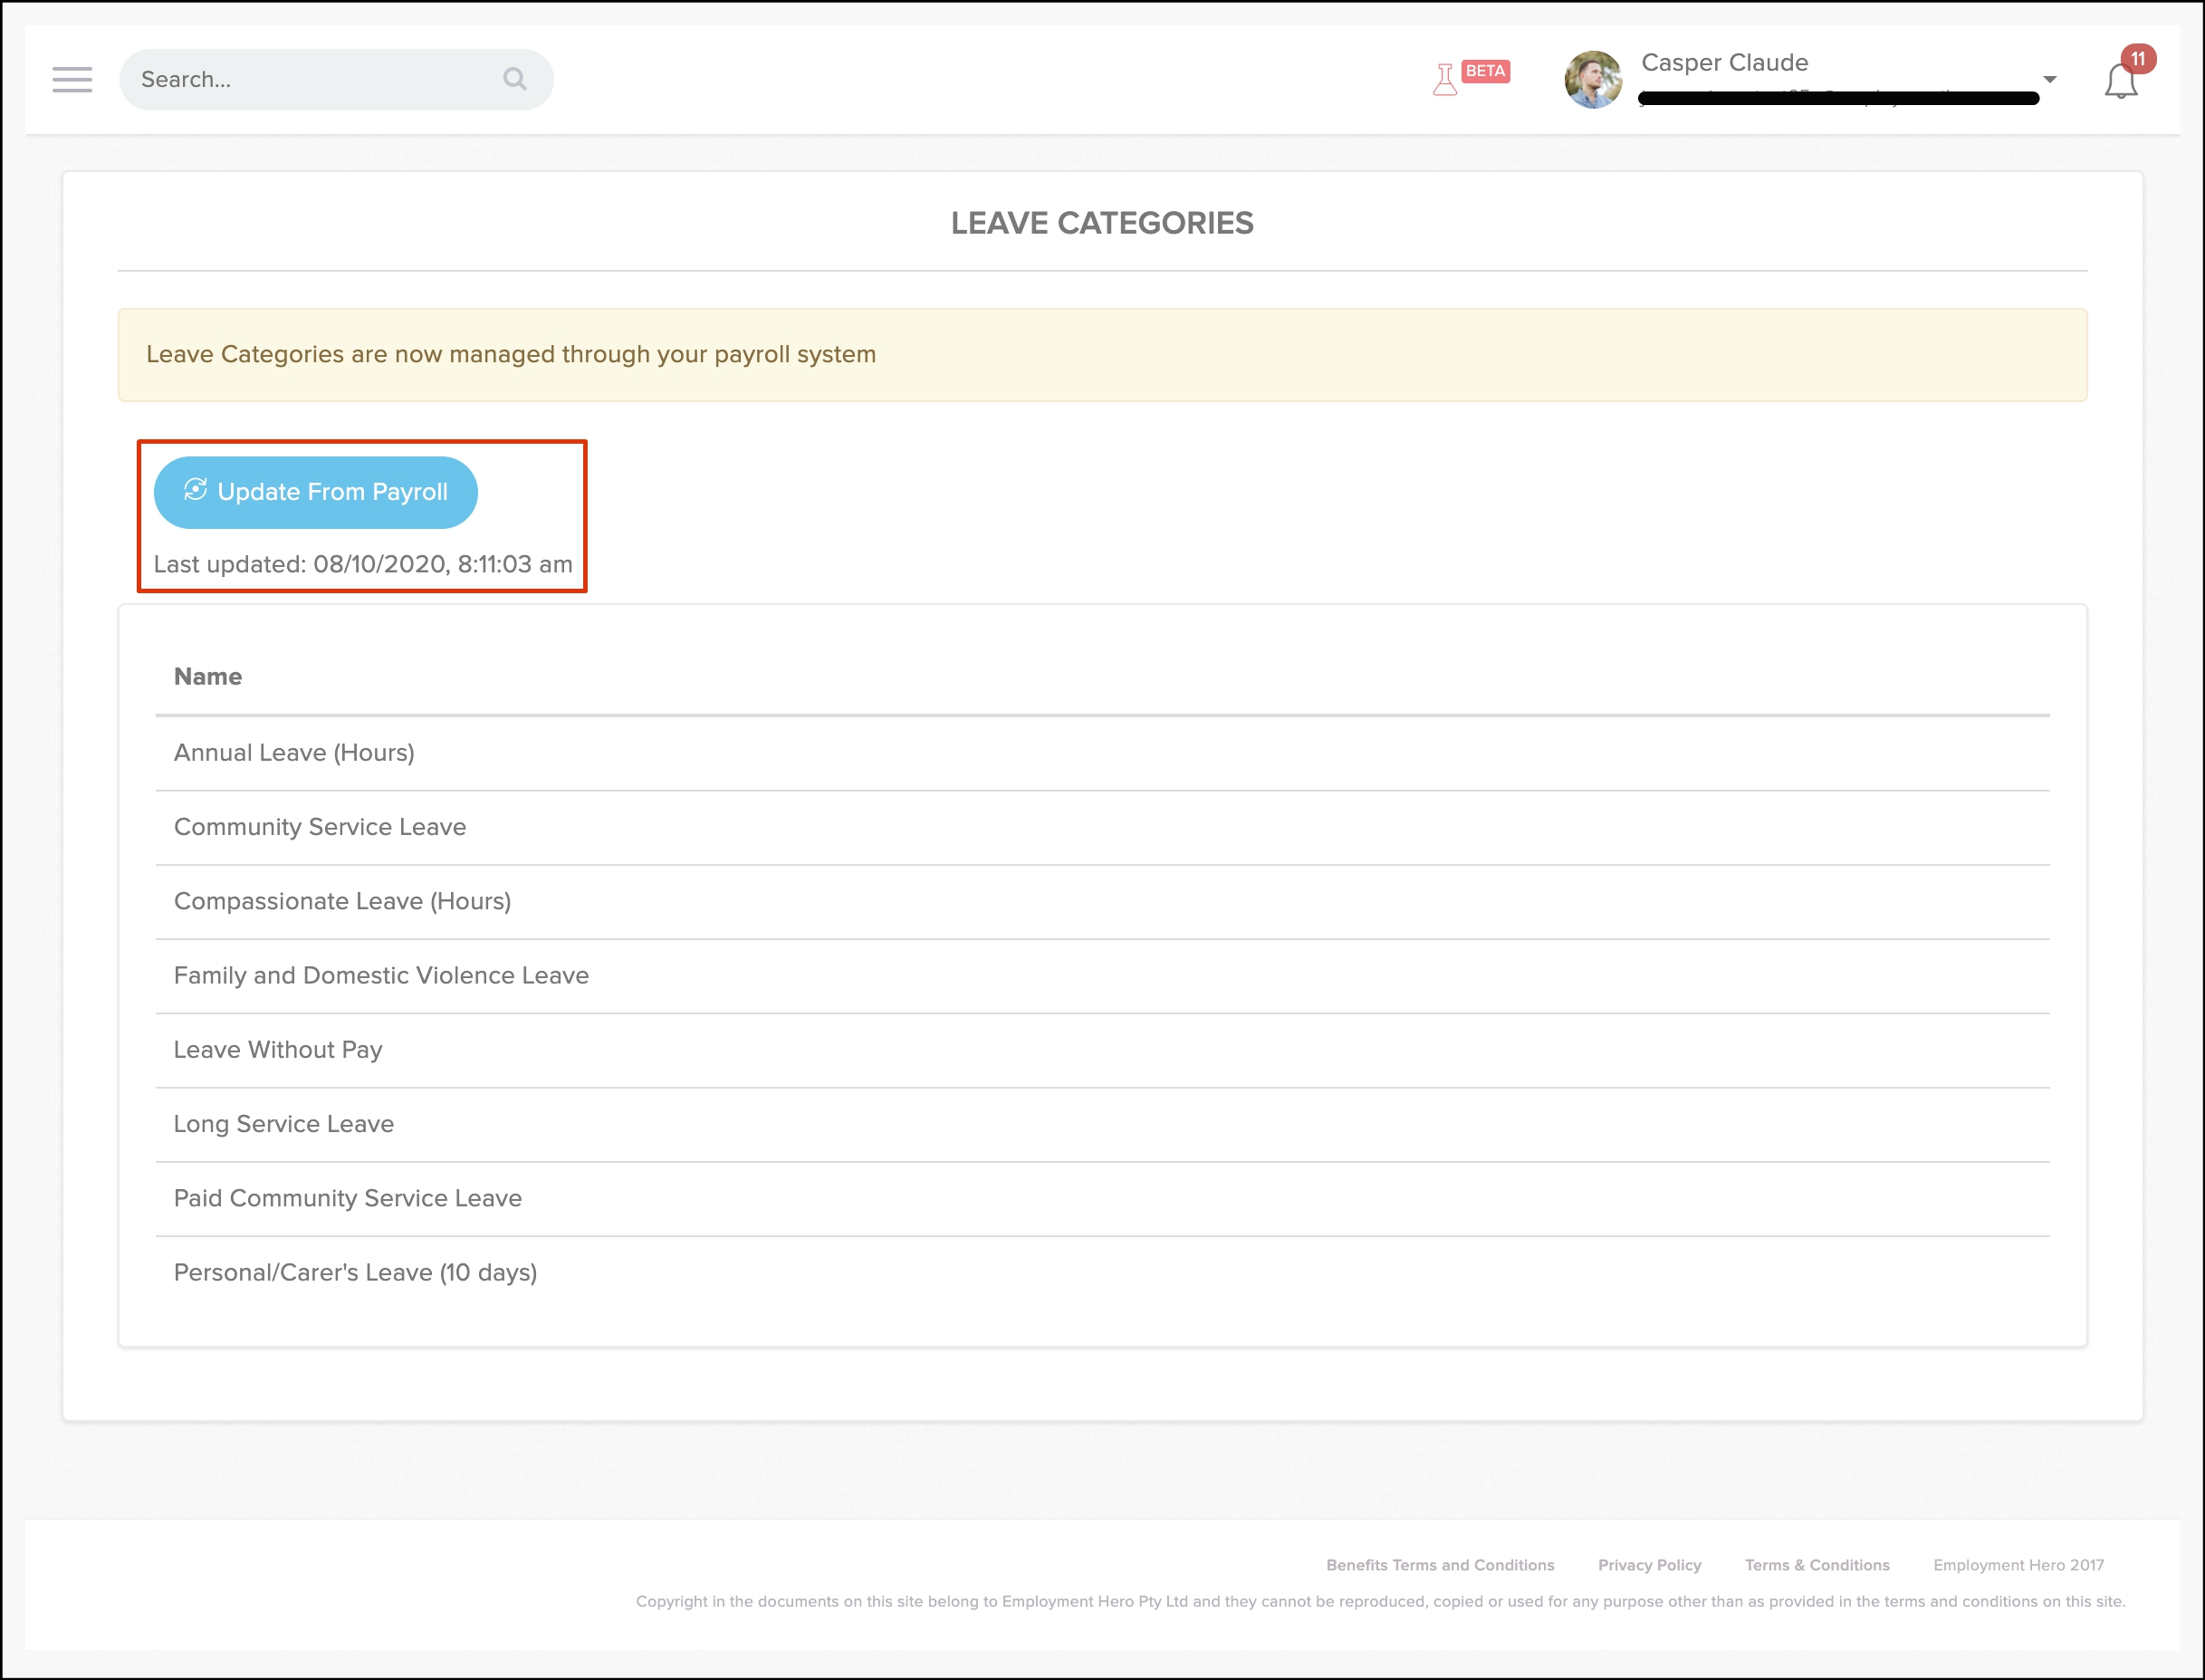Select the Long Service Leave row

[284, 1124]
